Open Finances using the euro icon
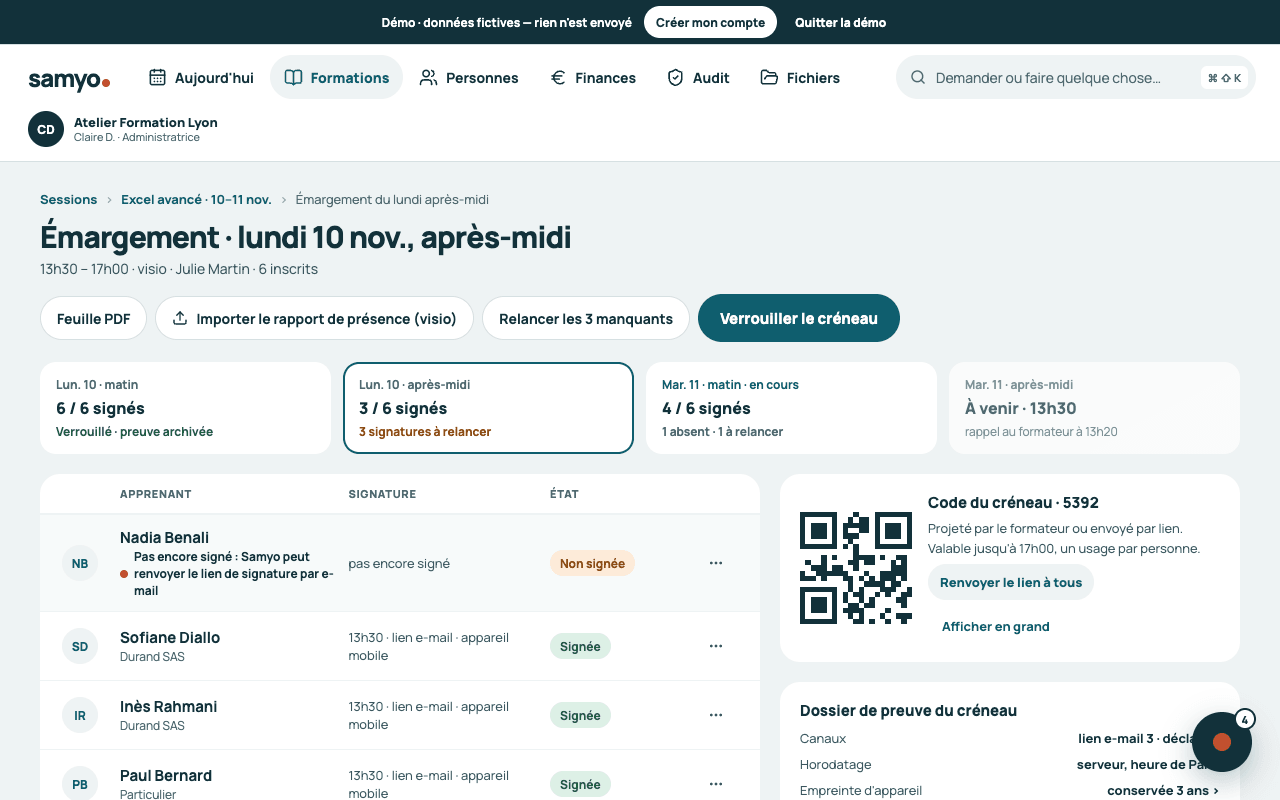This screenshot has height=800, width=1280. (x=558, y=77)
